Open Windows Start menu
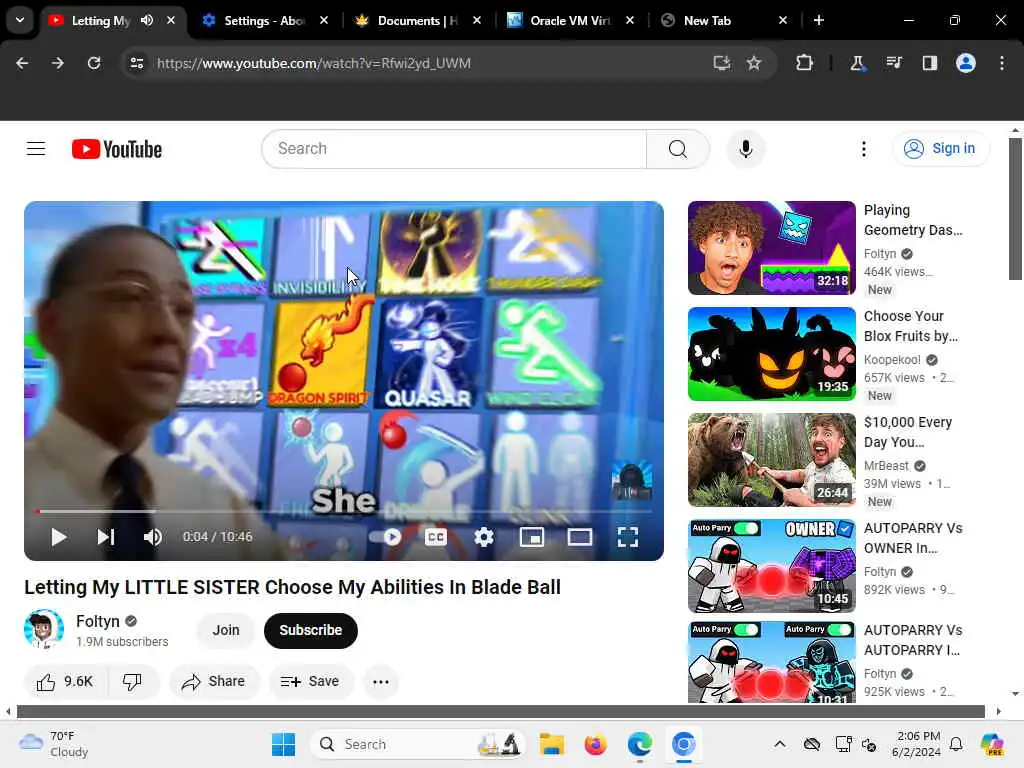 click(x=283, y=744)
